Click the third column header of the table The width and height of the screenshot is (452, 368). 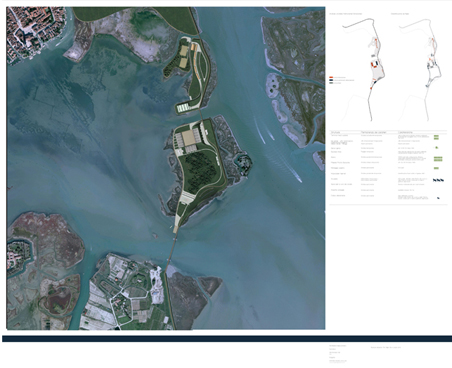pos(405,132)
